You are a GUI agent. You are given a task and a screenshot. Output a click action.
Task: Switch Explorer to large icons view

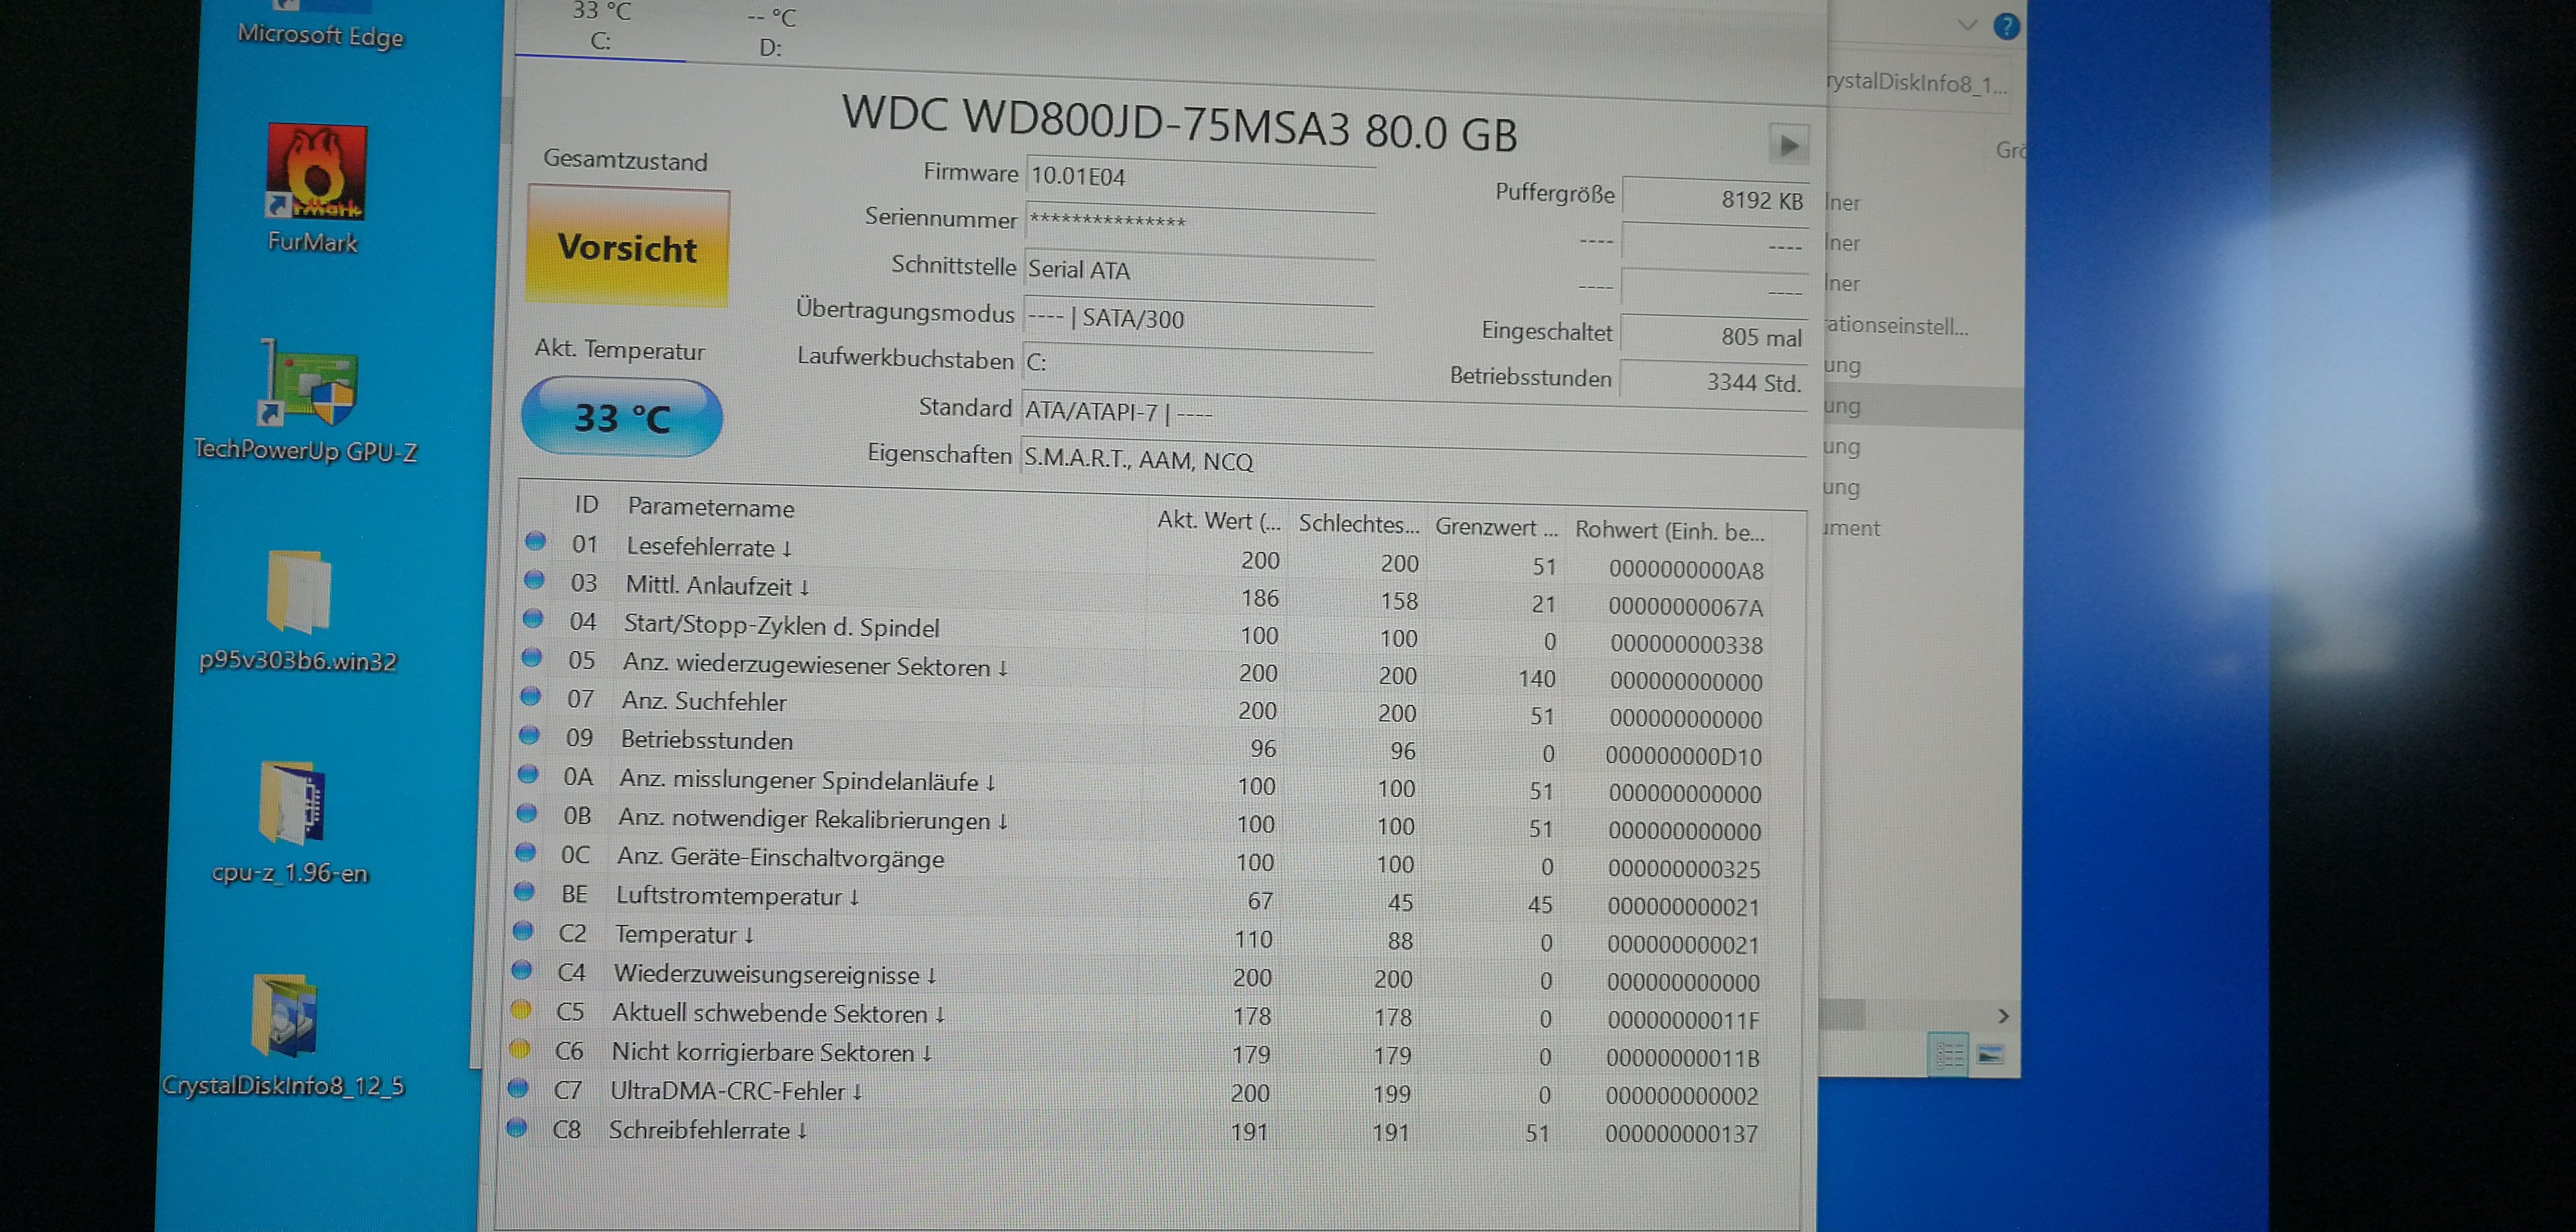click(1990, 1054)
